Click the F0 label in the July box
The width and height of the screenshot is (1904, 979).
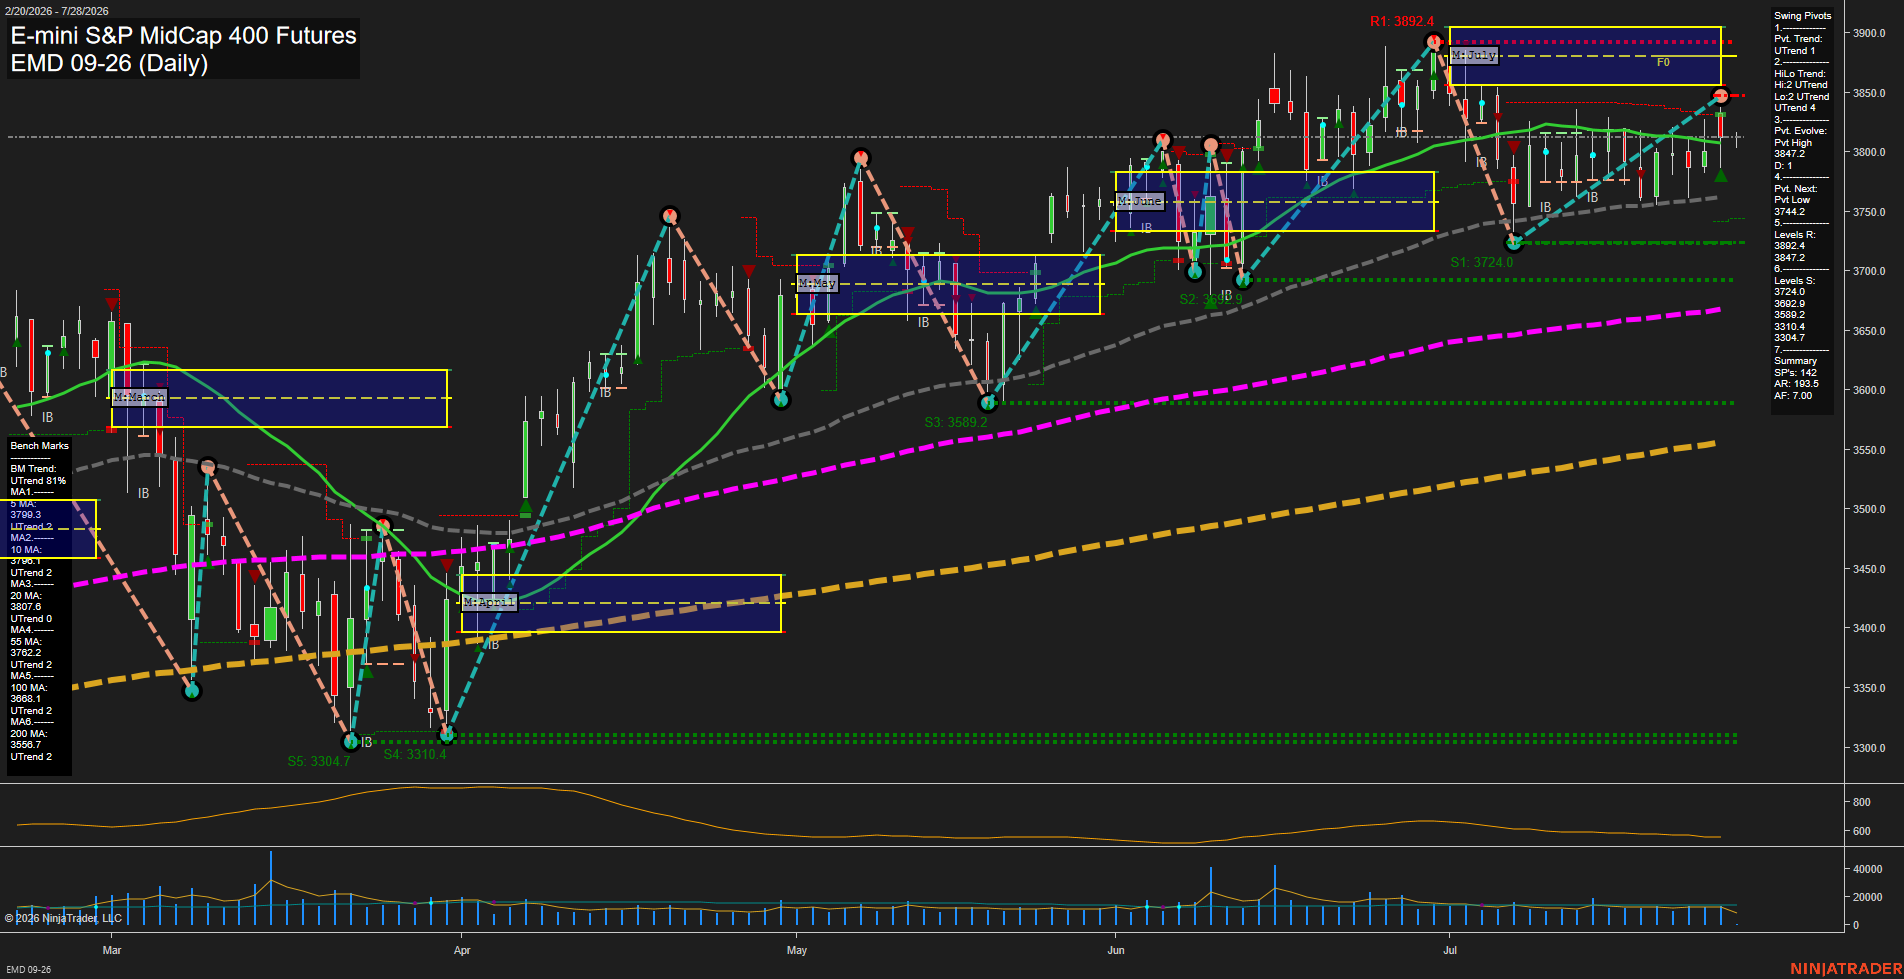pyautogui.click(x=1663, y=62)
